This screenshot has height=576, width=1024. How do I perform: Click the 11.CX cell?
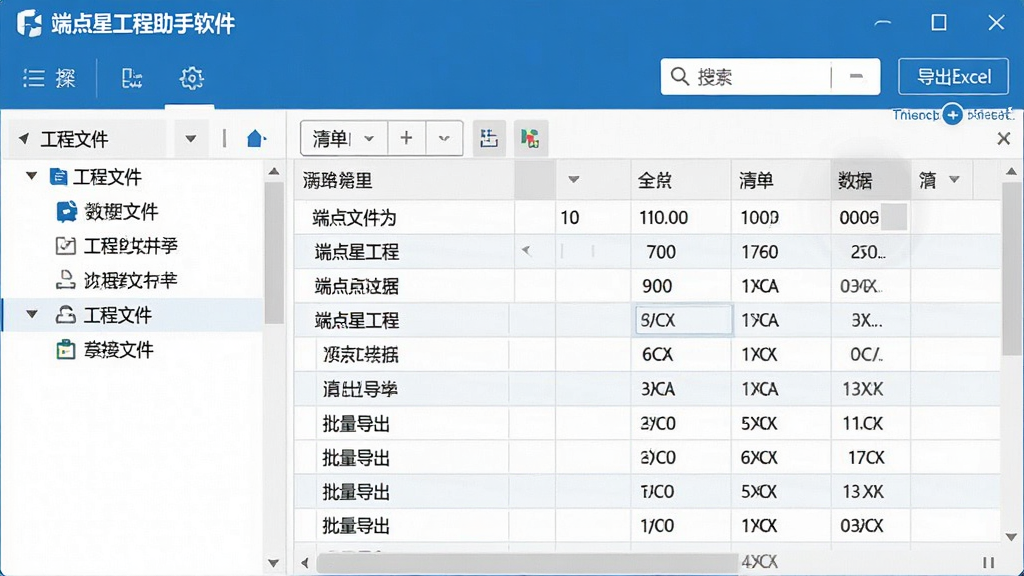click(871, 423)
